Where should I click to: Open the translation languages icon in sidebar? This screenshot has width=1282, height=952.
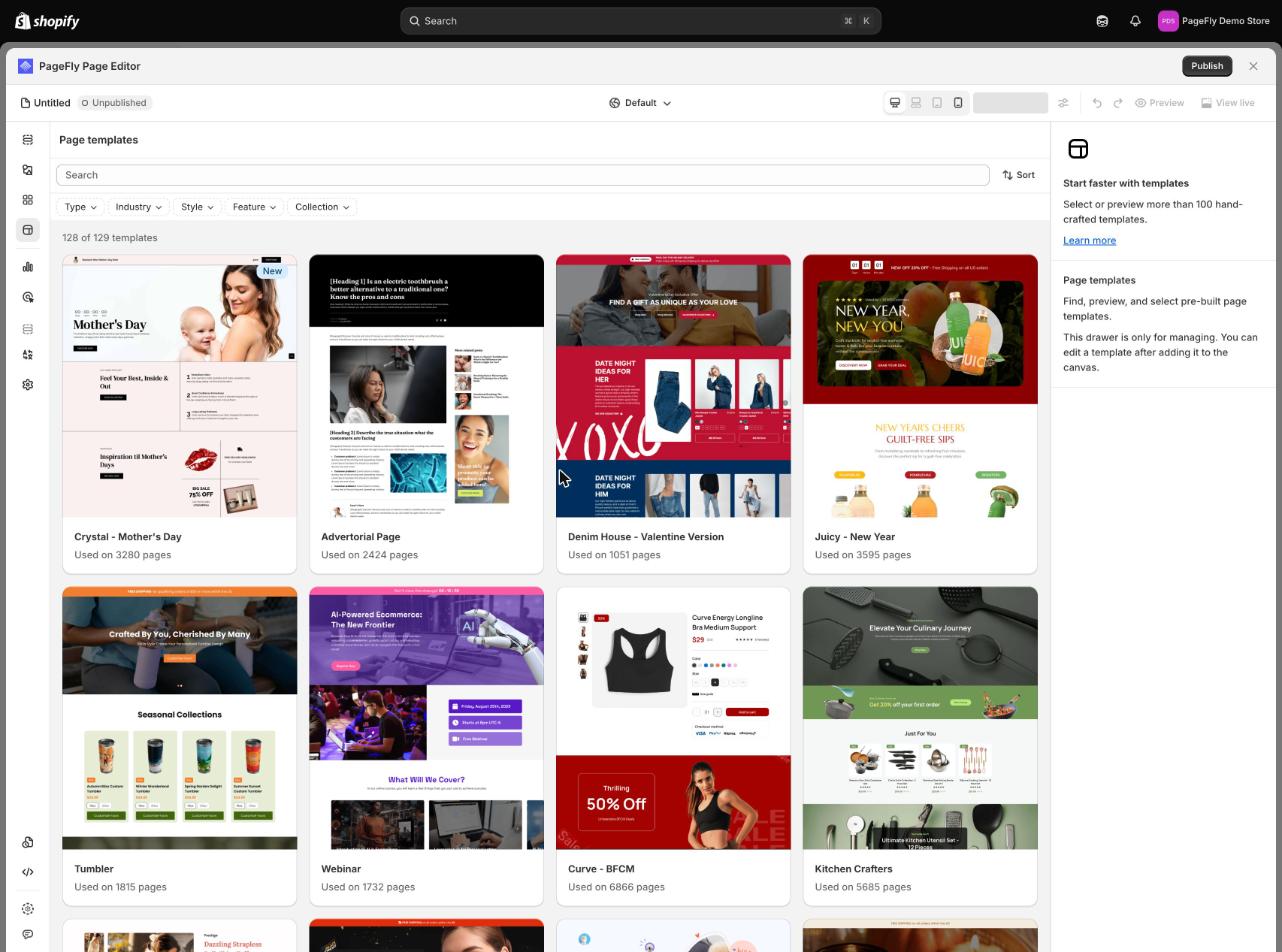(28, 354)
